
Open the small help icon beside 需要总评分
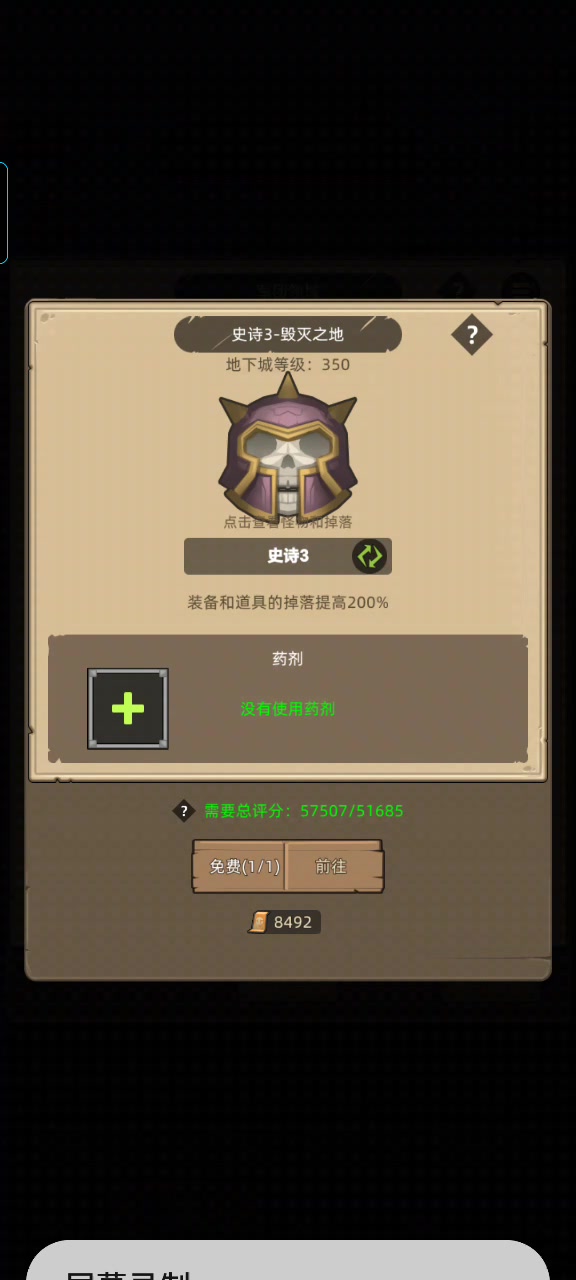click(183, 811)
